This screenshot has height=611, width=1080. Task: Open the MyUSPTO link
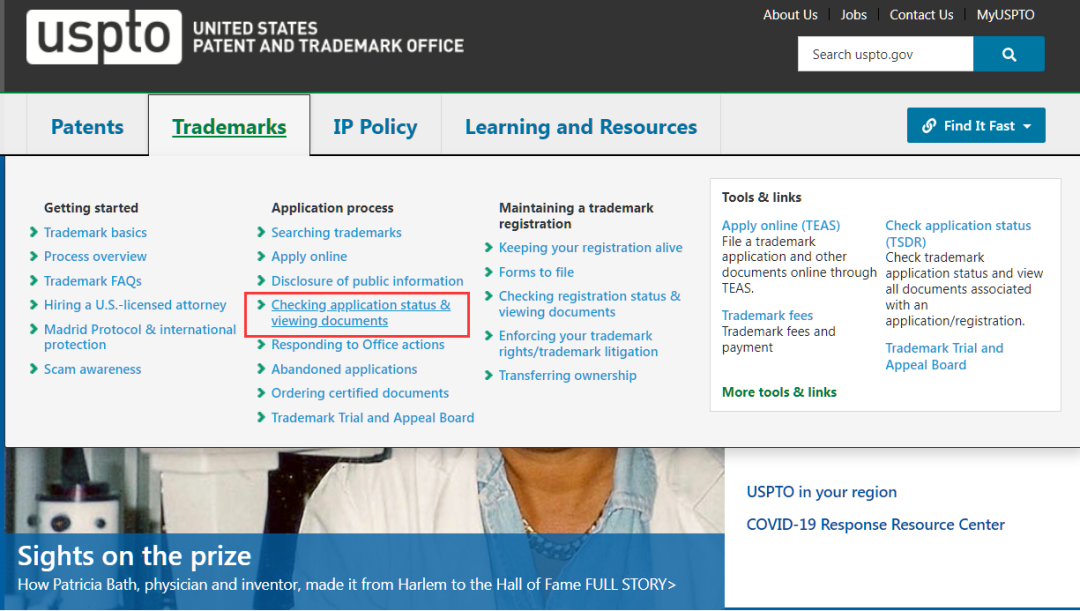(x=1005, y=15)
